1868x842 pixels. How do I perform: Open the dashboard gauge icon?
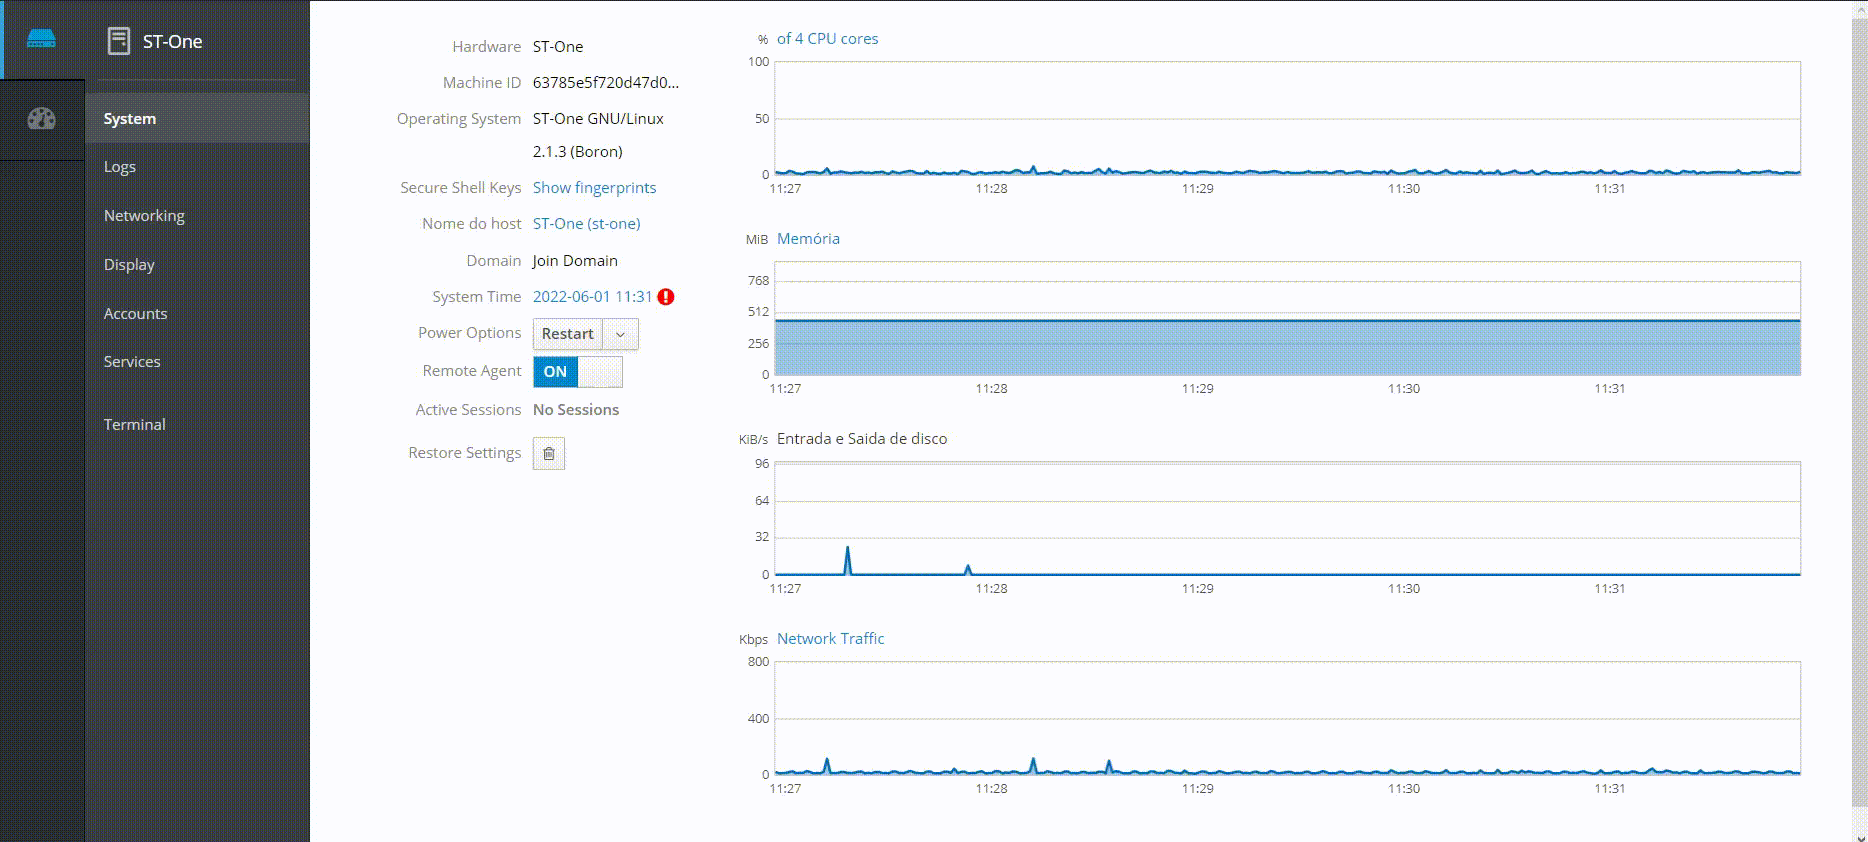[41, 119]
